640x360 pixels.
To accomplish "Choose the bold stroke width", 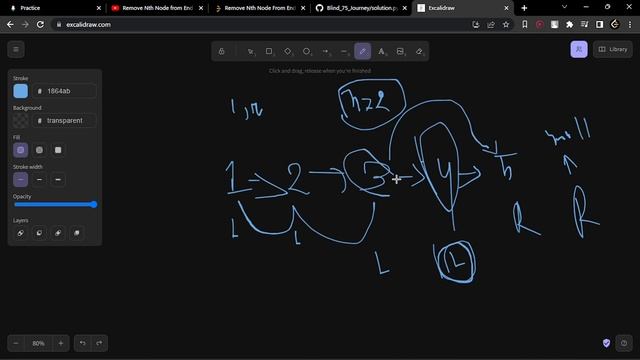I will [x=39, y=180].
